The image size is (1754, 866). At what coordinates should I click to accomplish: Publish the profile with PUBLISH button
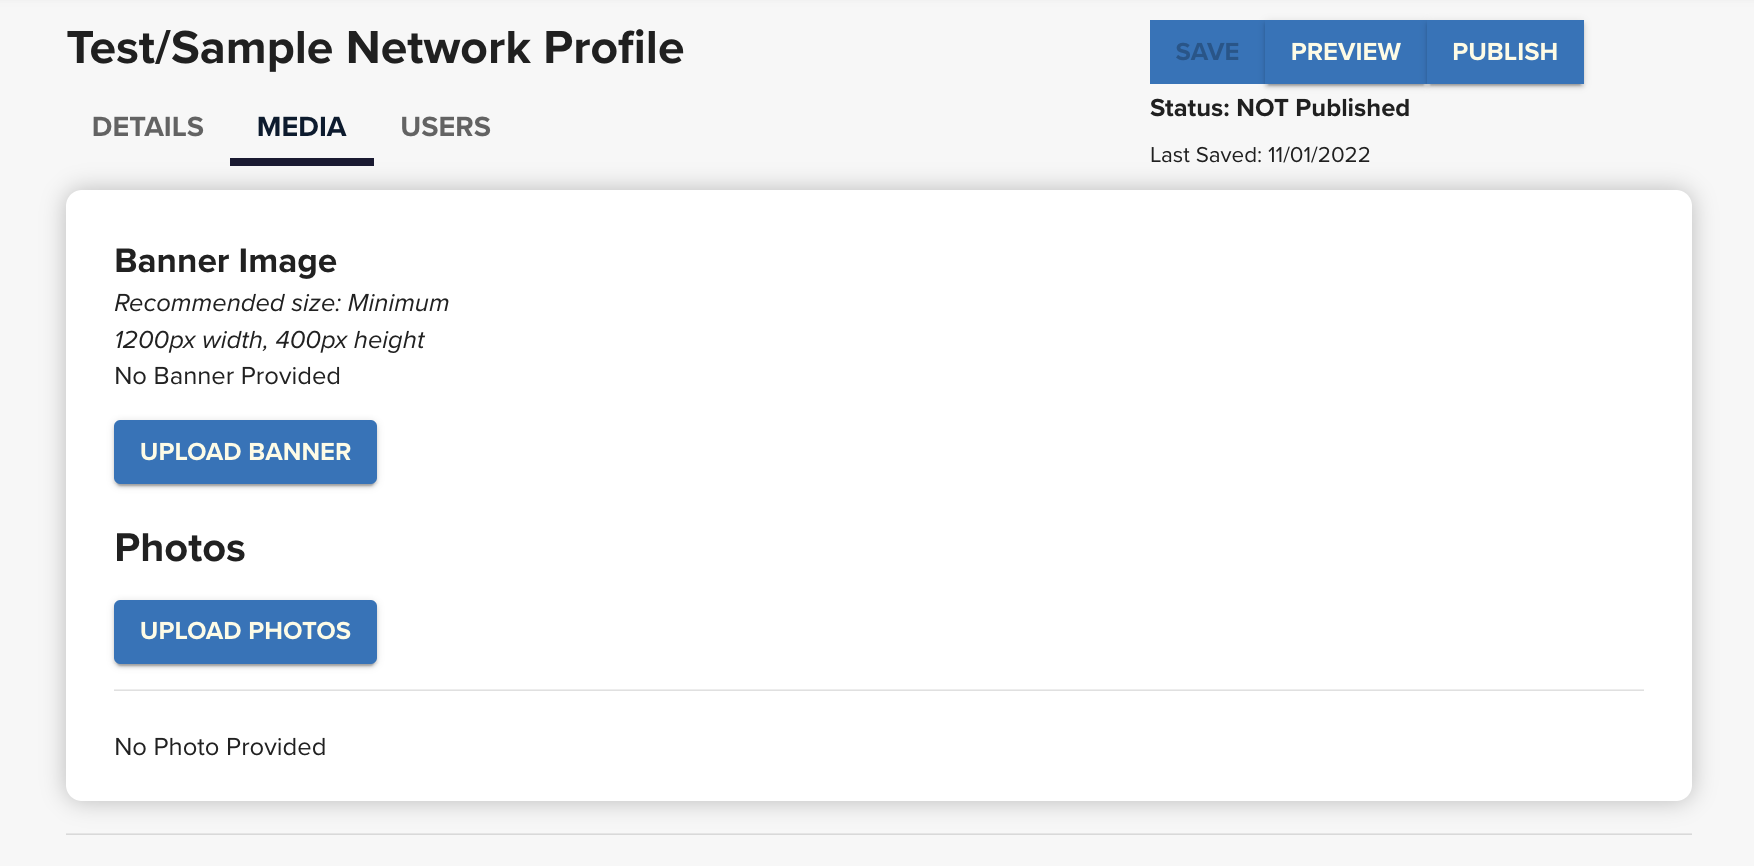1505,52
